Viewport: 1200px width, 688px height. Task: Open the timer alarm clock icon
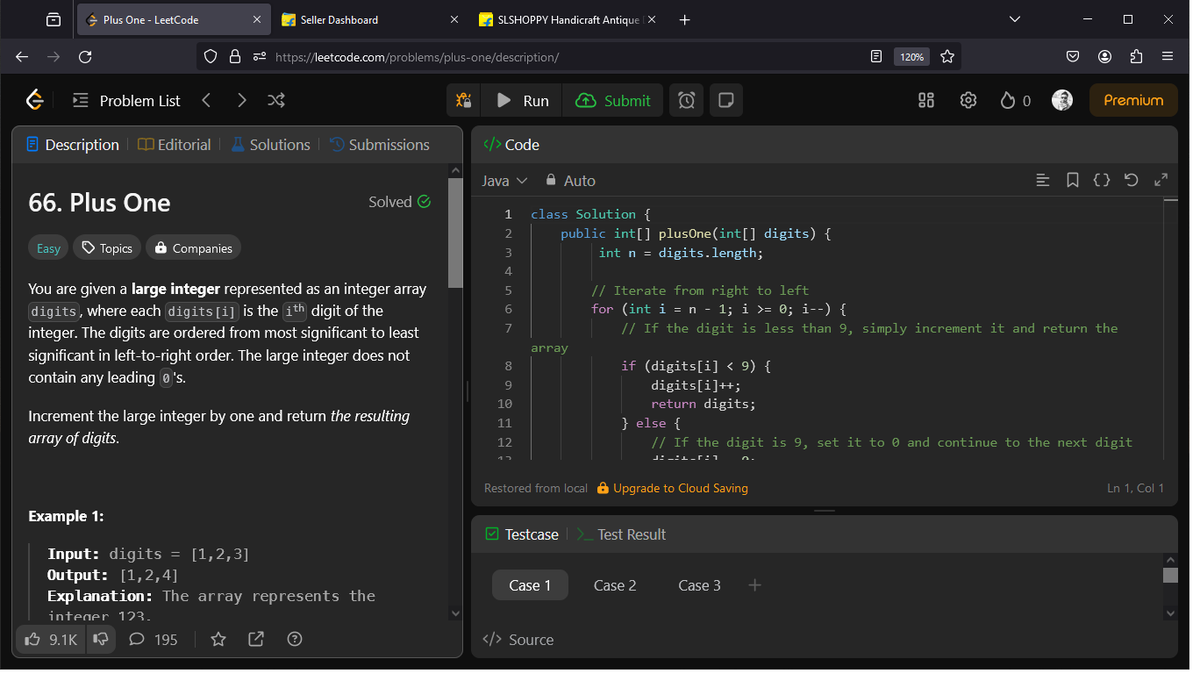tap(686, 100)
